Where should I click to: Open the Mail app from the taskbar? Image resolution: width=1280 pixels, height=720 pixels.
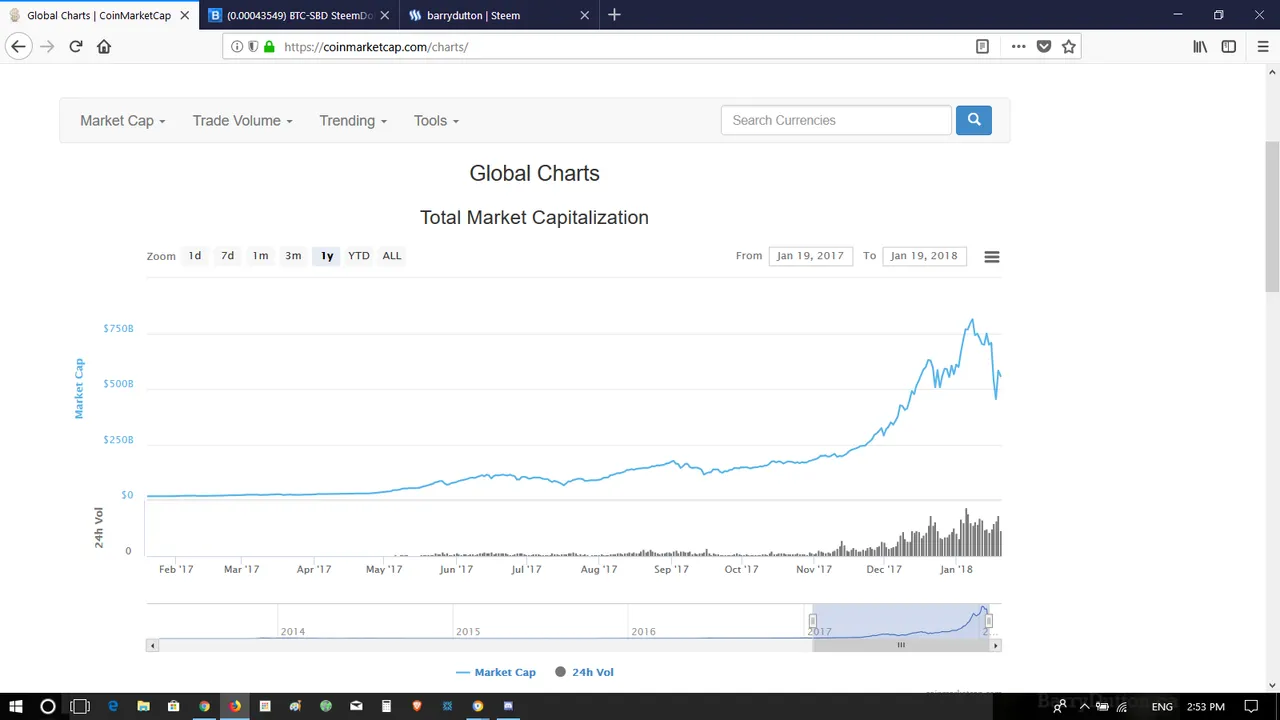tap(356, 706)
